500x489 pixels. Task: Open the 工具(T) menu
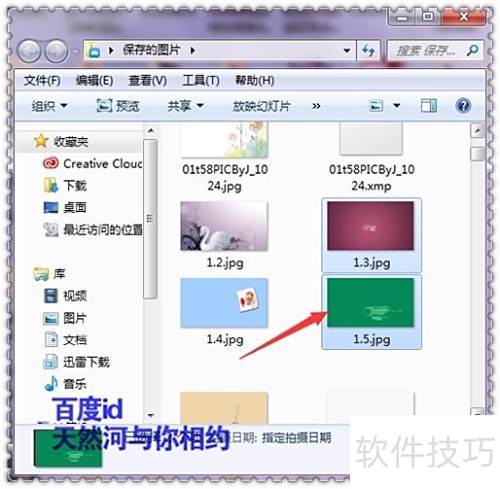[x=201, y=81]
